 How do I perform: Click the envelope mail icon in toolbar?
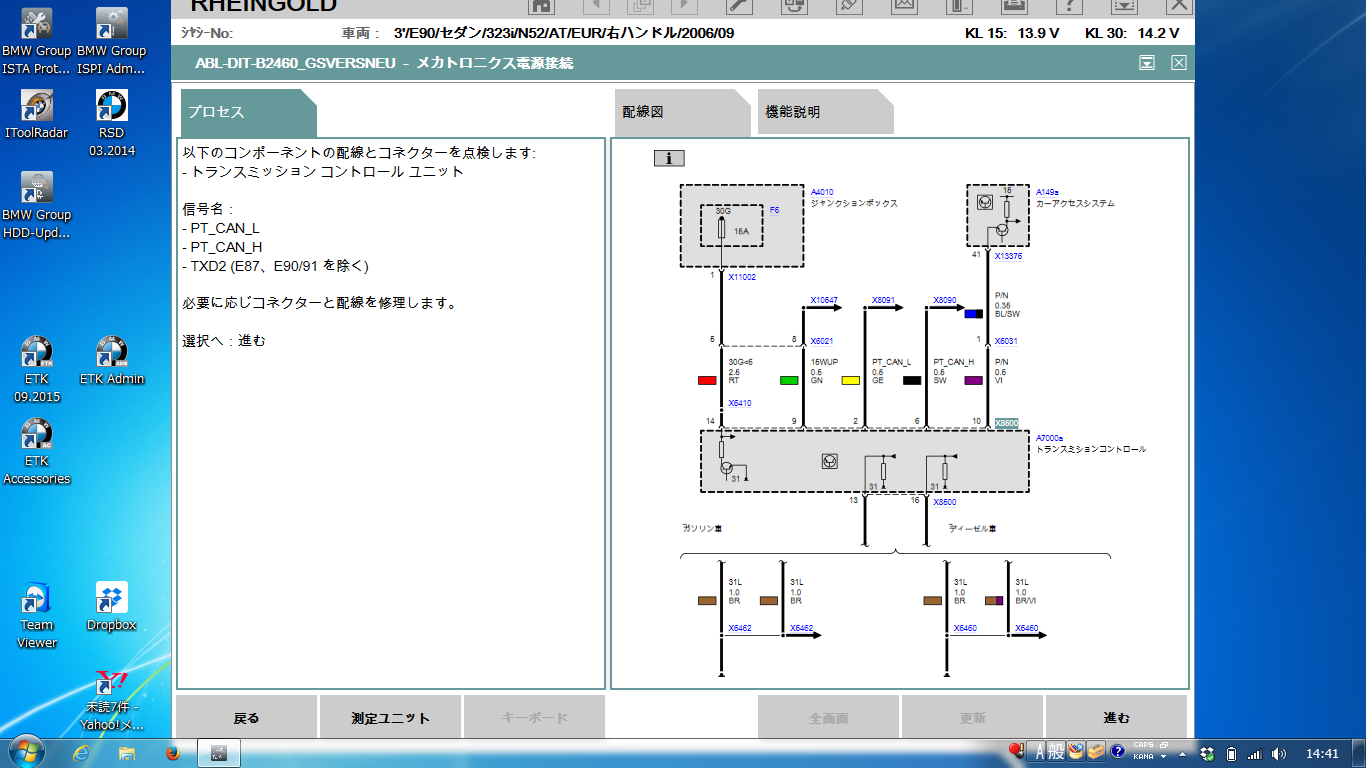click(904, 5)
